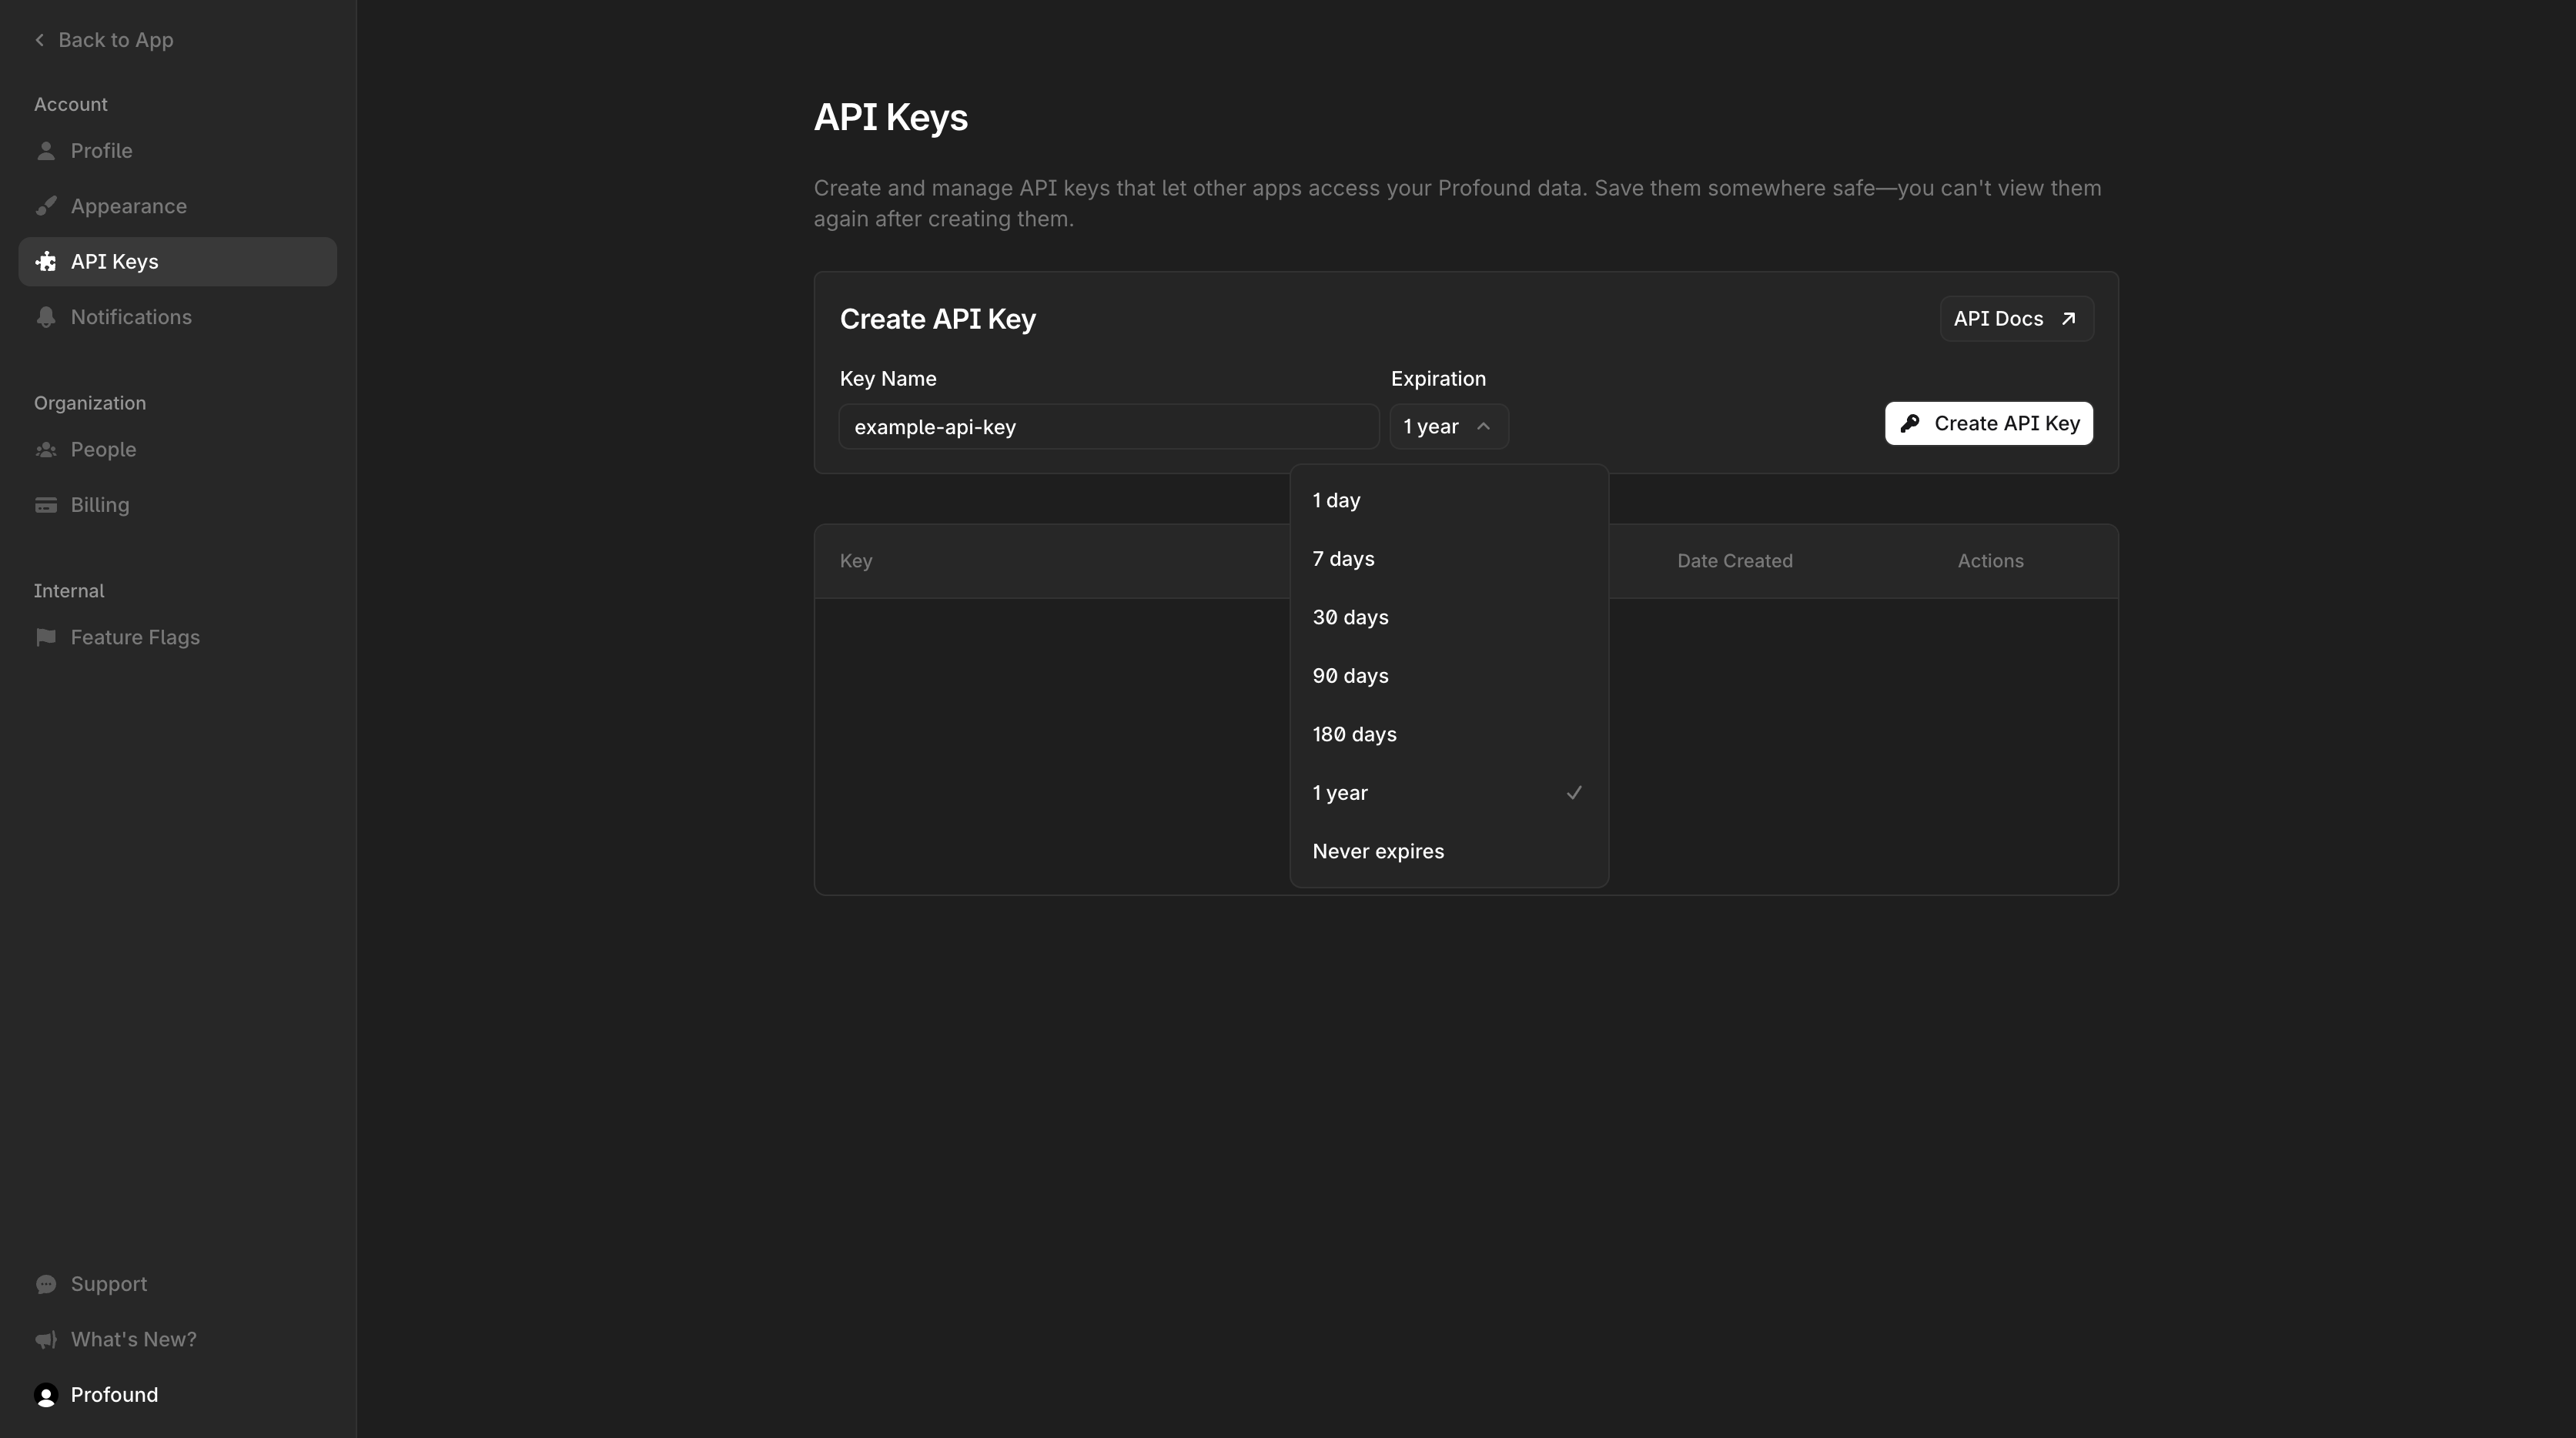Select 7 days from expiration list
Screen dimensions: 2576x1438
coord(1343,559)
